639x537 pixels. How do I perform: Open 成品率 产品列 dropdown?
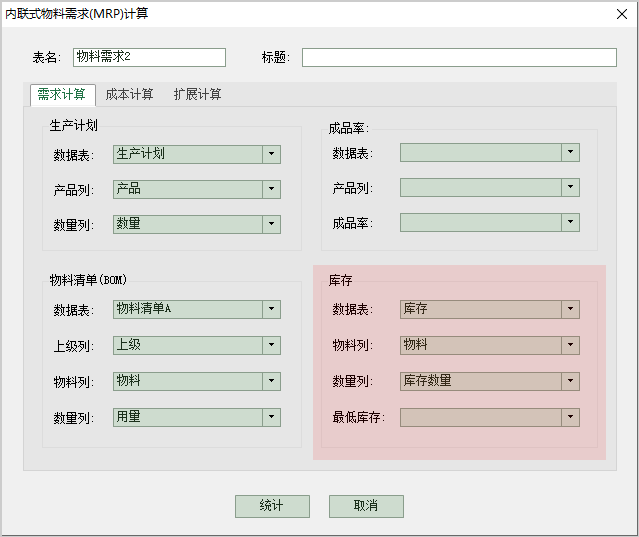click(570, 188)
